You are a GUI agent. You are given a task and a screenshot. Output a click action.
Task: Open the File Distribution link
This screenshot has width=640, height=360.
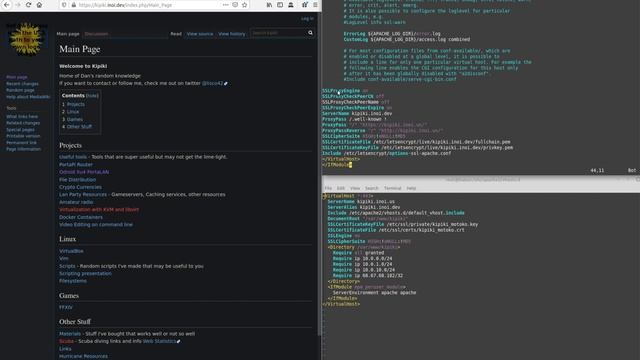[78, 180]
